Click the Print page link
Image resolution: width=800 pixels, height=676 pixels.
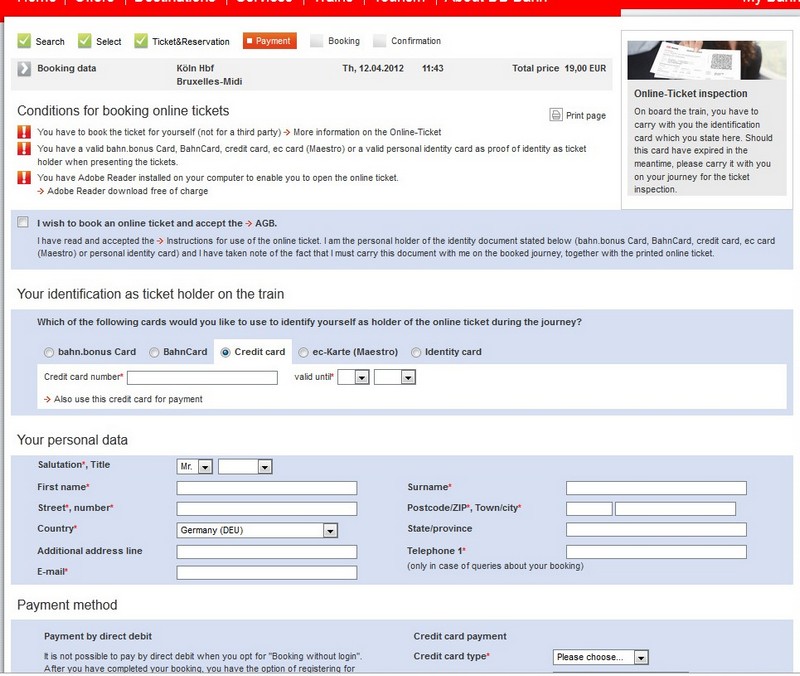(x=586, y=116)
